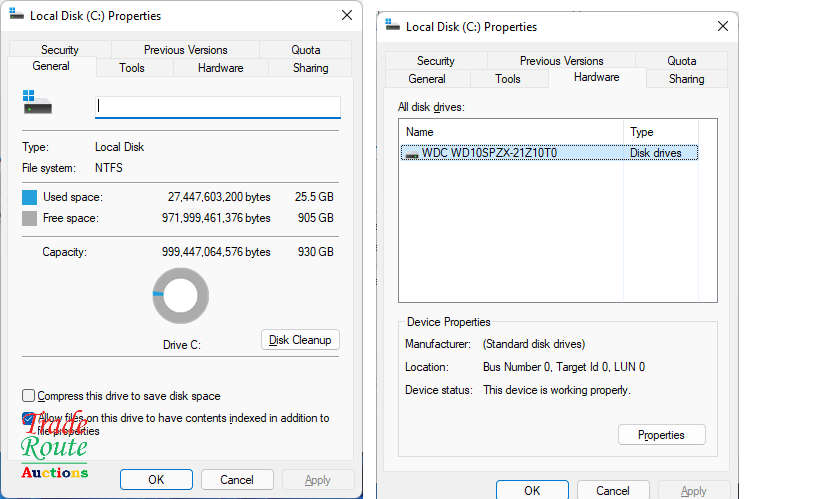This screenshot has width=819, height=499.
Task: Enable Compress this drive checkbox
Action: (29, 396)
